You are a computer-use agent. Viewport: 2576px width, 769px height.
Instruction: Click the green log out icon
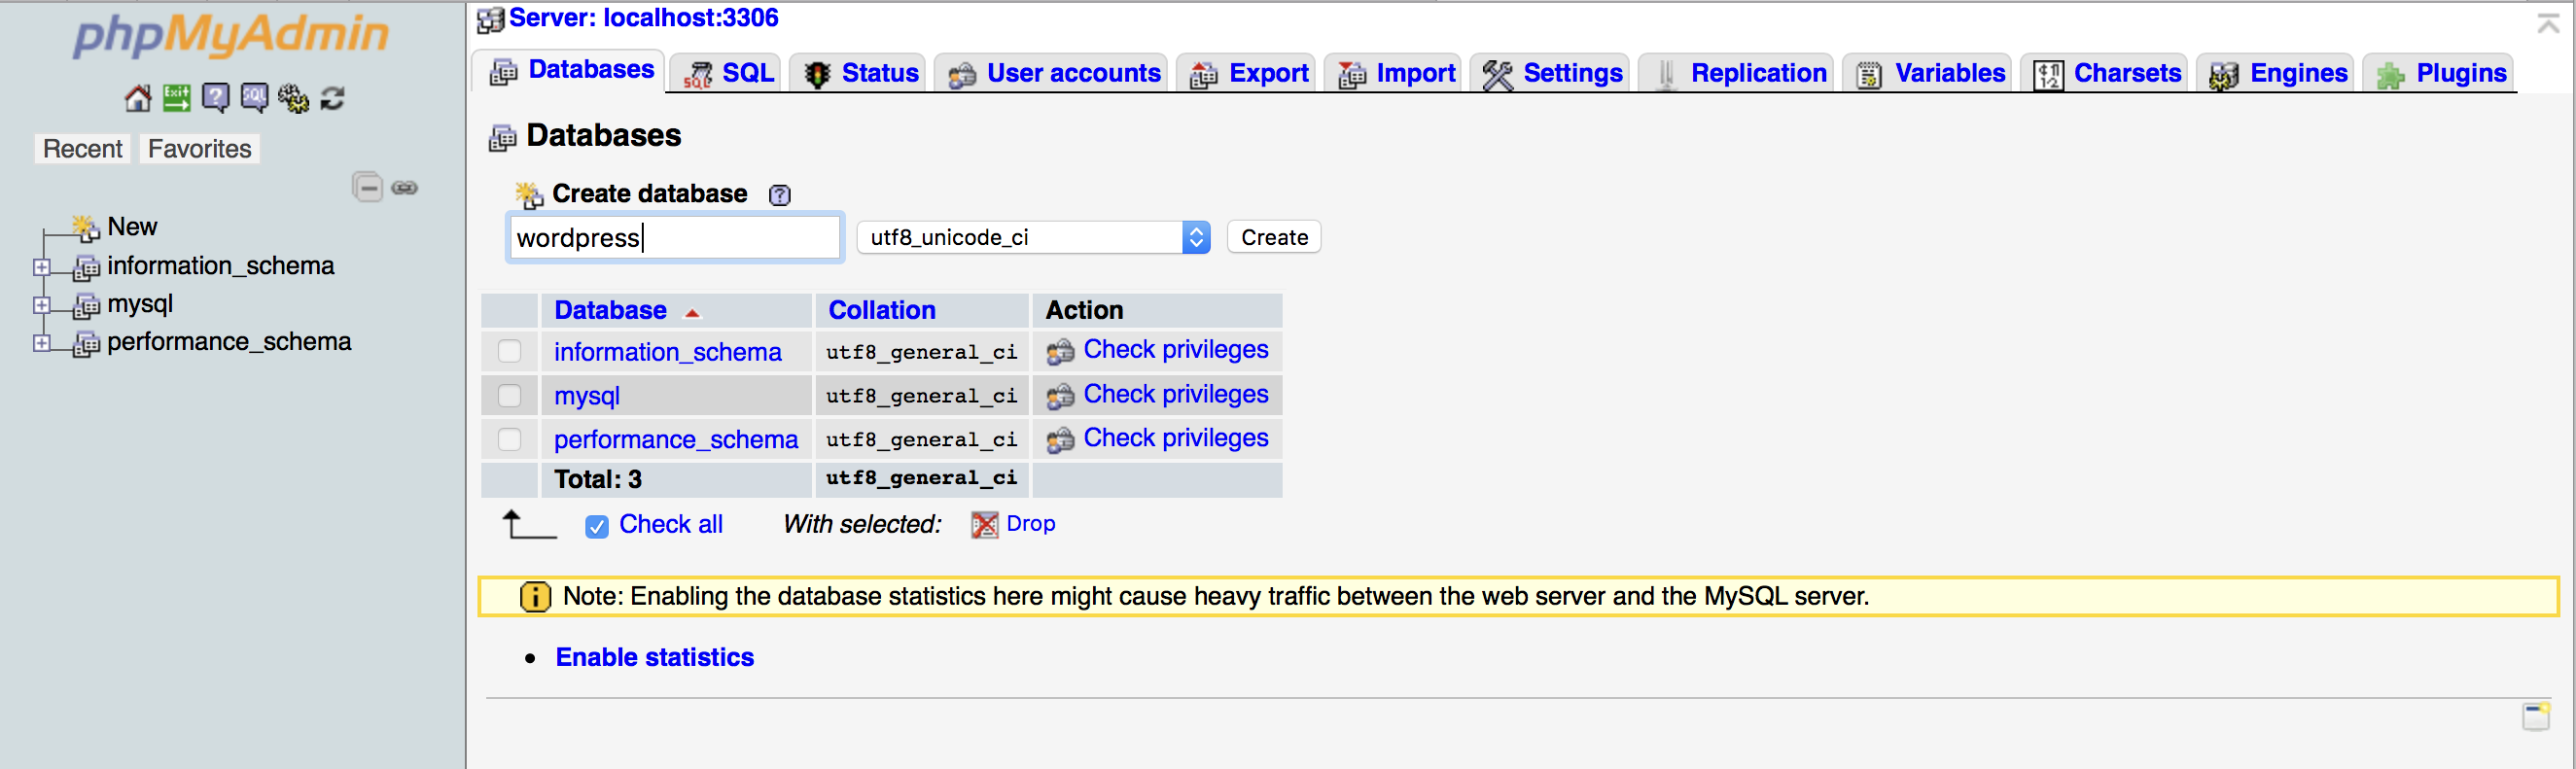tap(177, 98)
